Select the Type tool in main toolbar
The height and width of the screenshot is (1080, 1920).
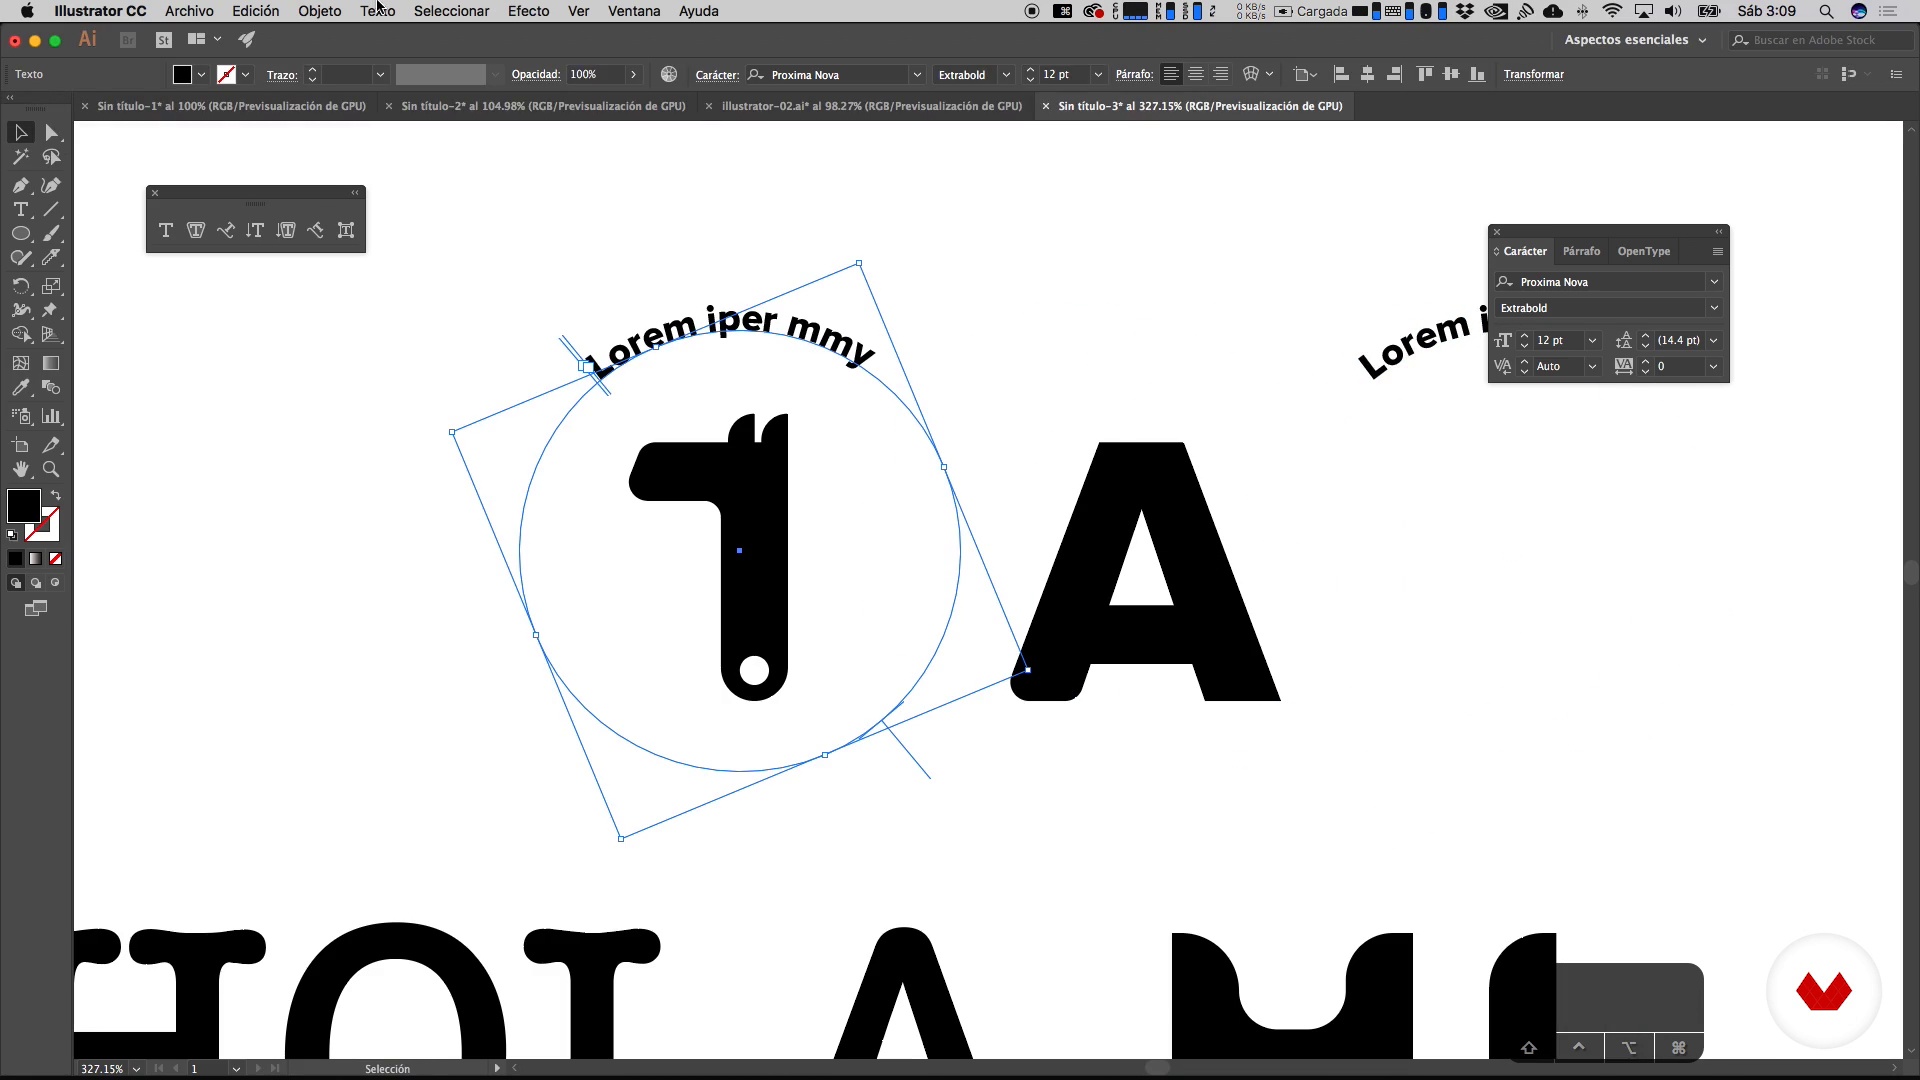click(21, 210)
